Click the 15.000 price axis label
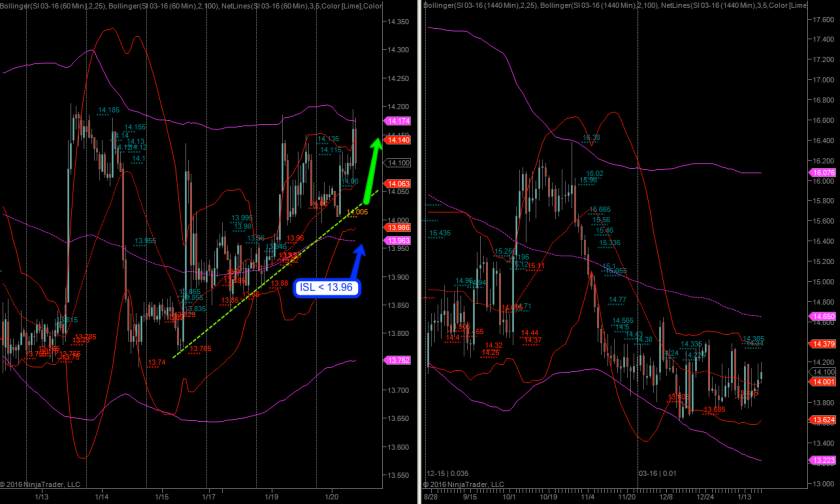 823,282
